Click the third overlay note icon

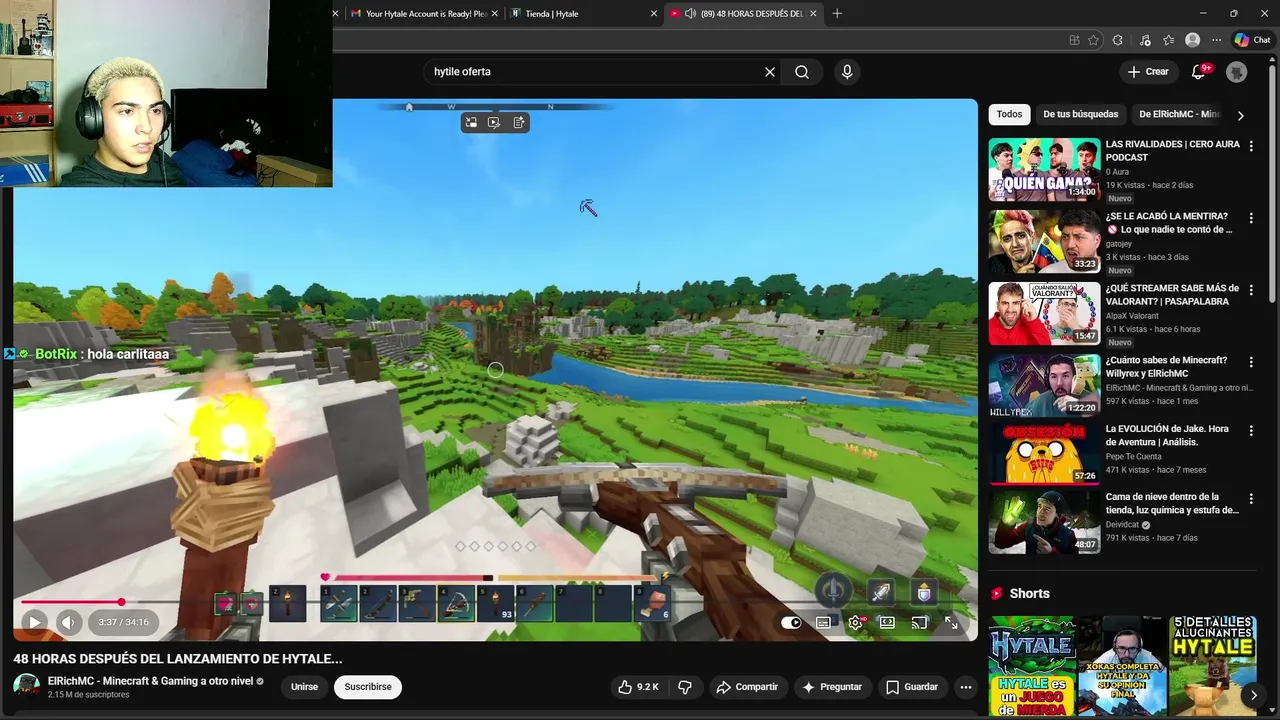[x=518, y=122]
